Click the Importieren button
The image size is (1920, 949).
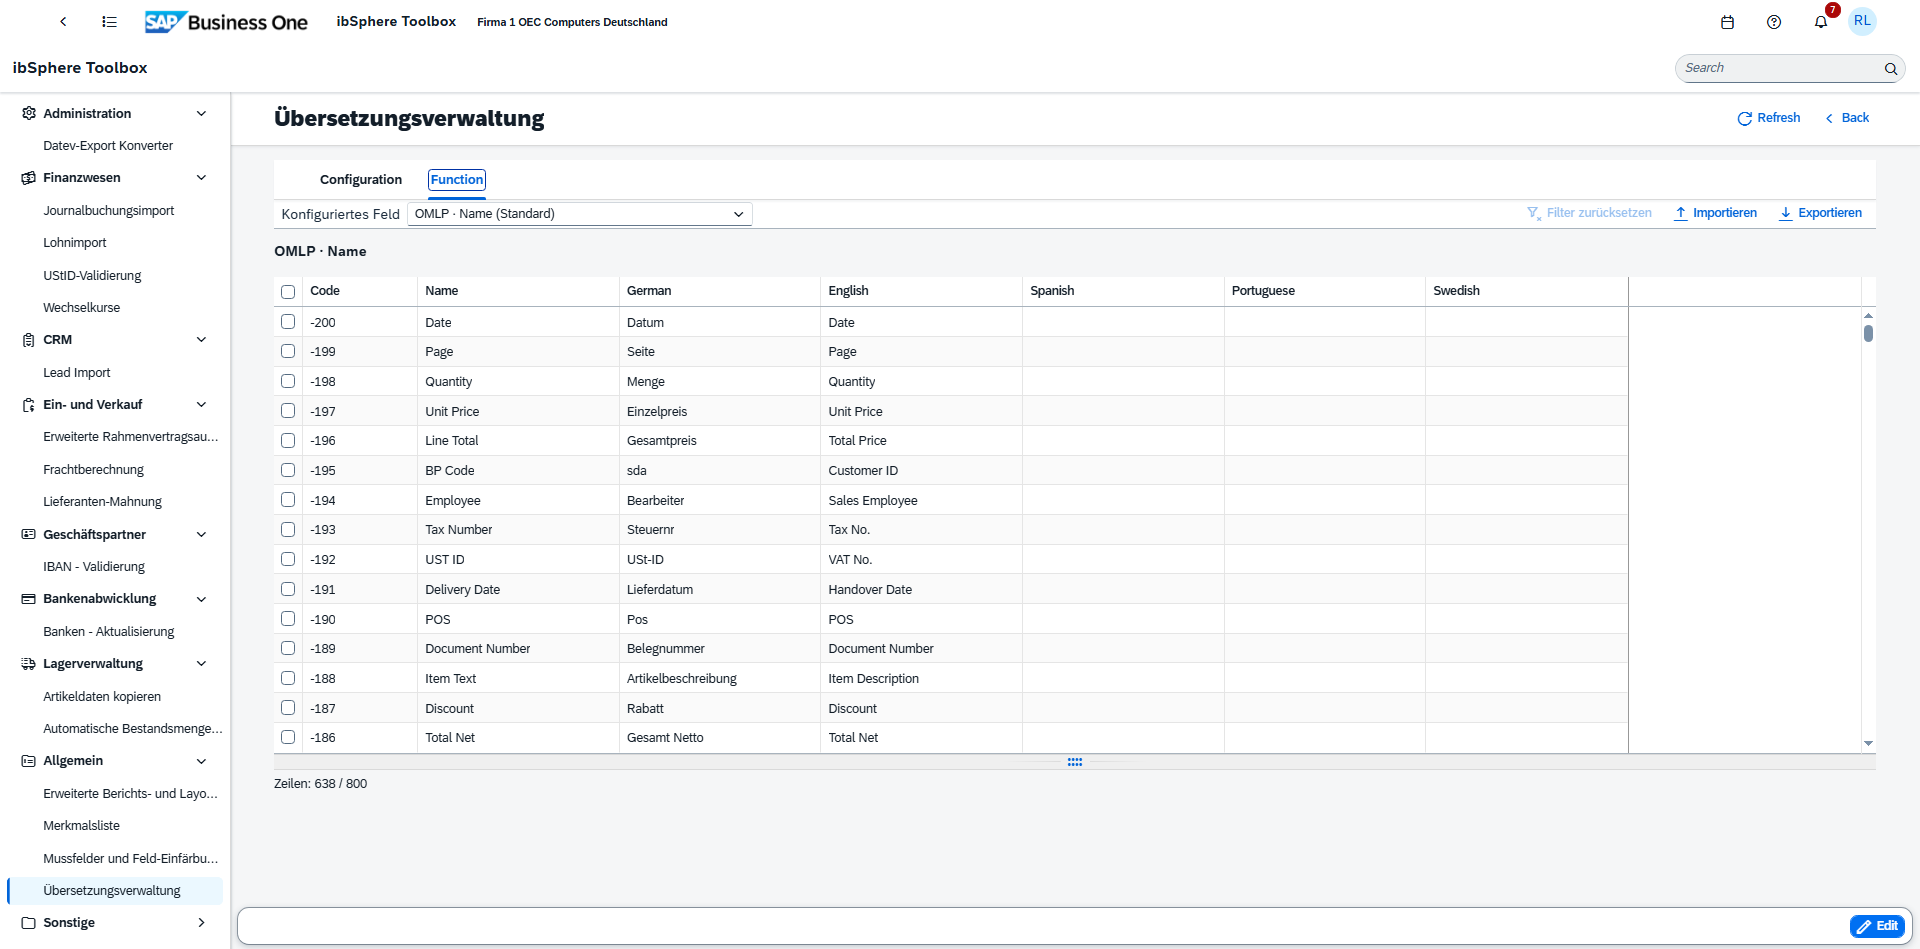(x=1715, y=213)
